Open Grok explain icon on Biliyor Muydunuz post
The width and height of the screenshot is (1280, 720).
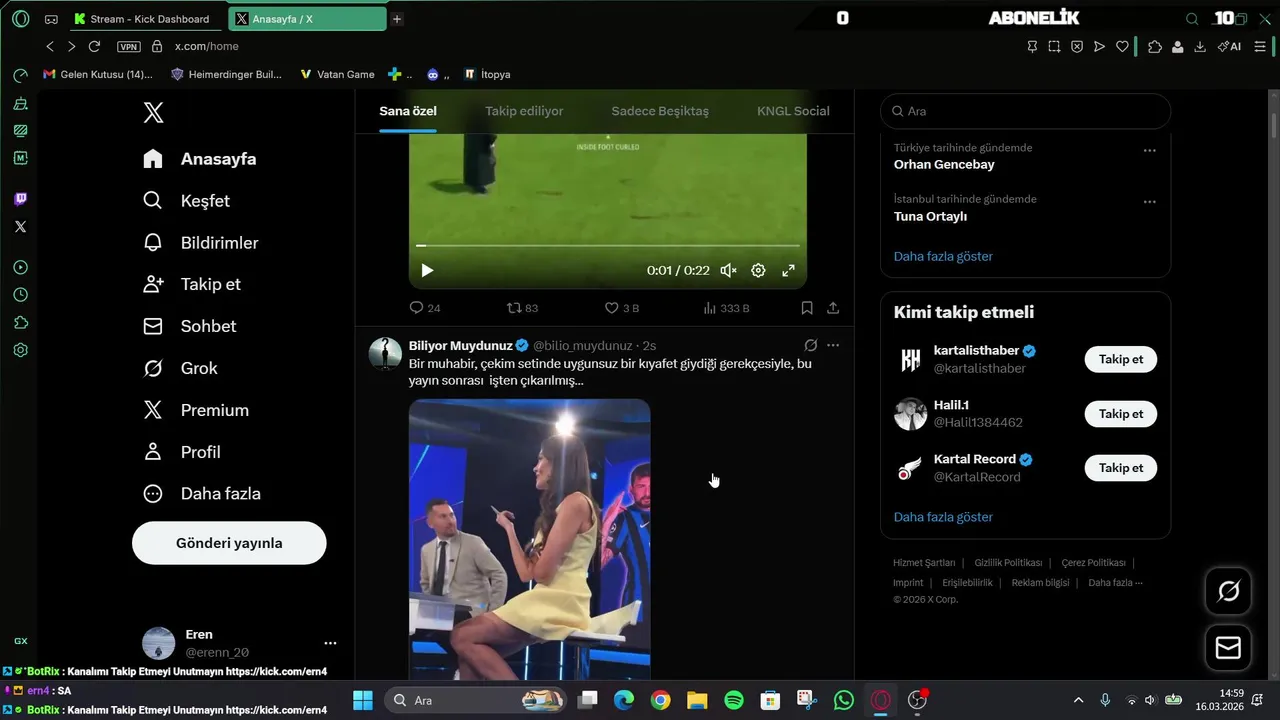[811, 345]
